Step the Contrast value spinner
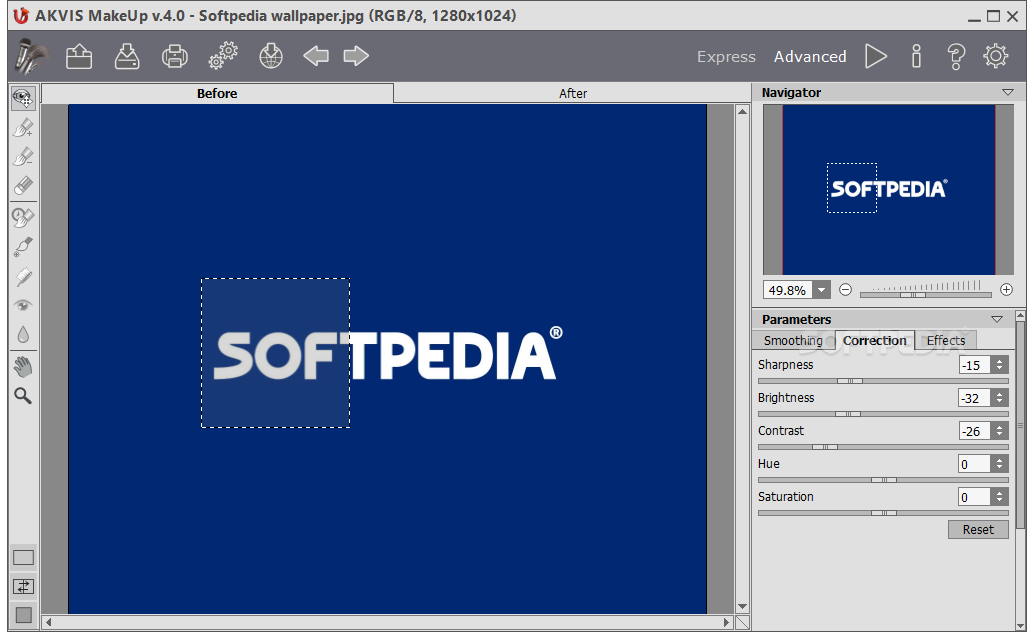This screenshot has width=1034, height=639. point(1000,431)
